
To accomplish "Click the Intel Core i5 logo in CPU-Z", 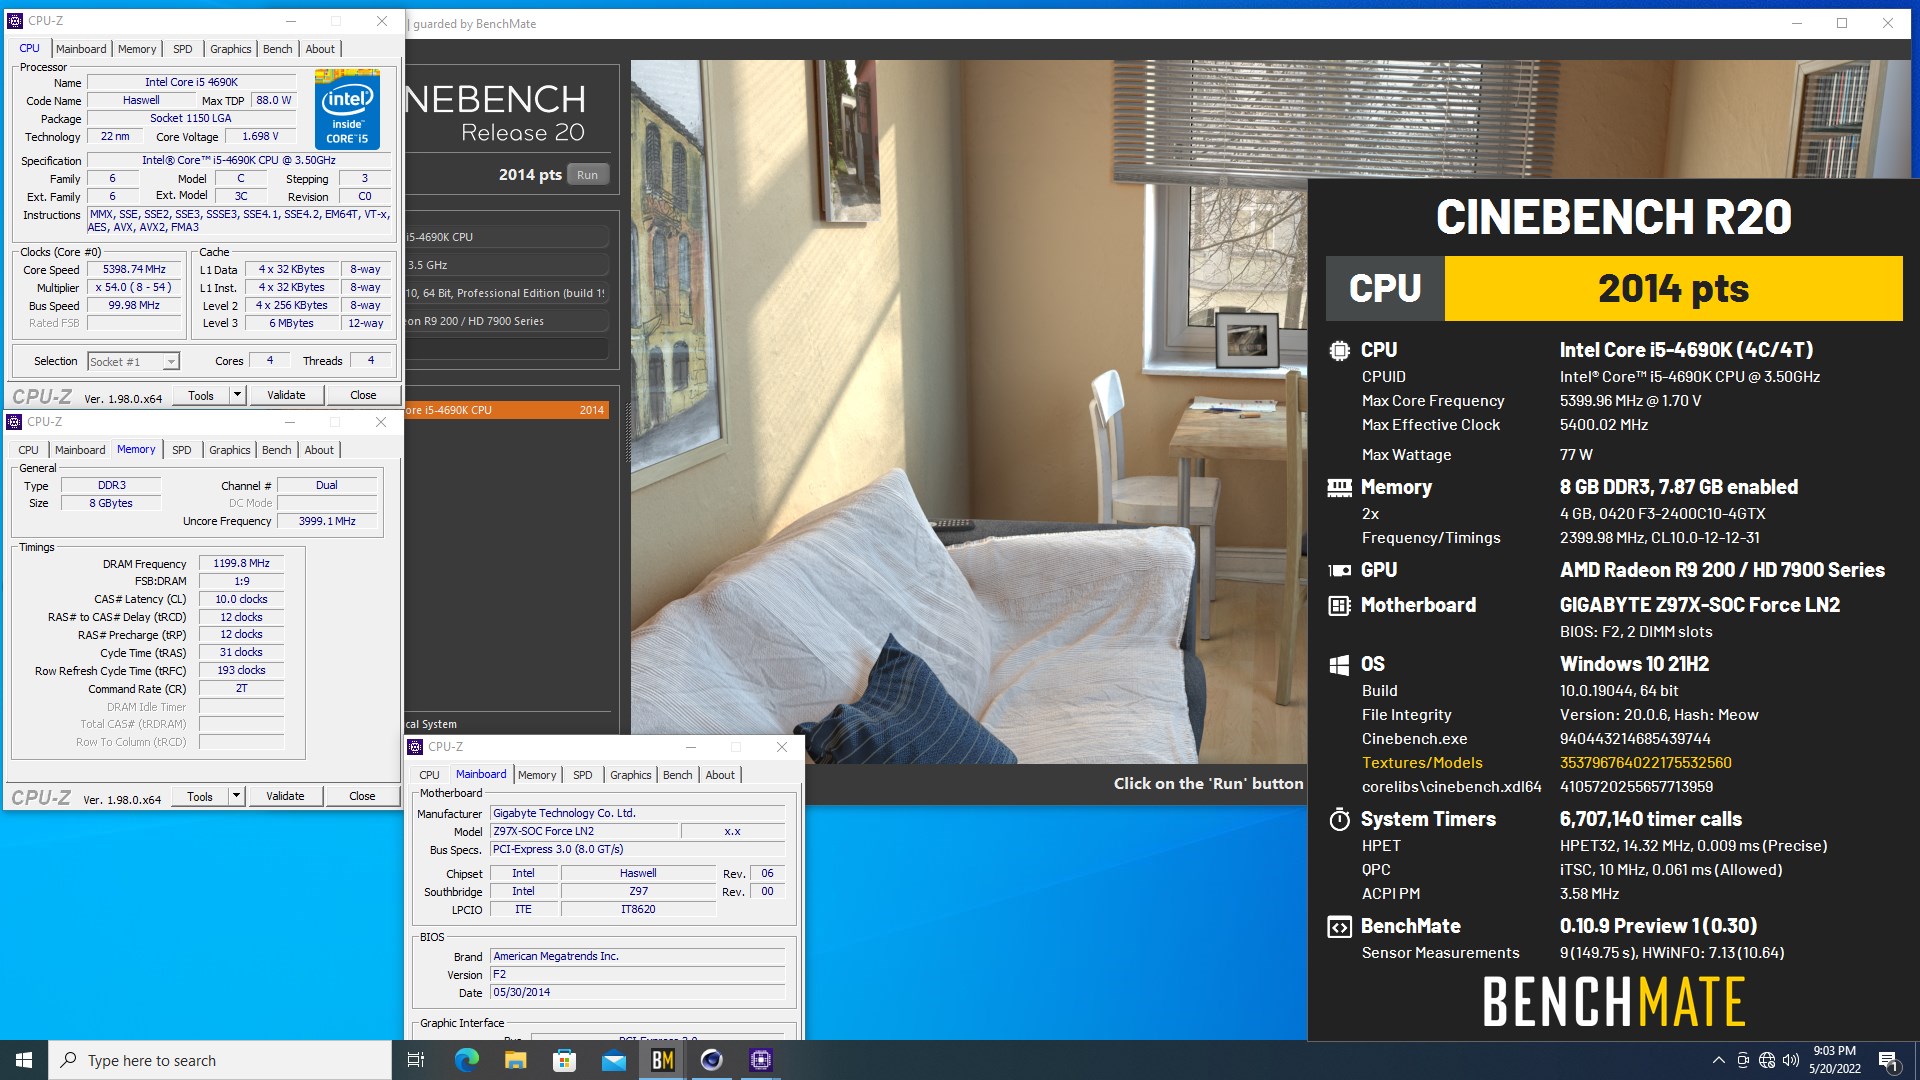I will tap(347, 109).
